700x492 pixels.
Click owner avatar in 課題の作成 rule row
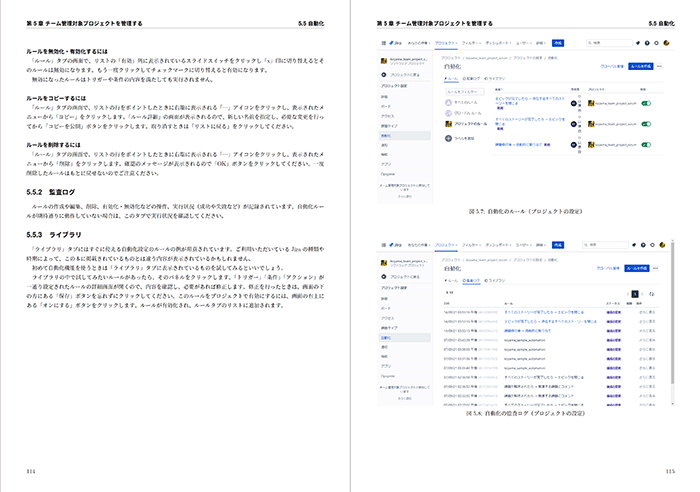tap(574, 145)
